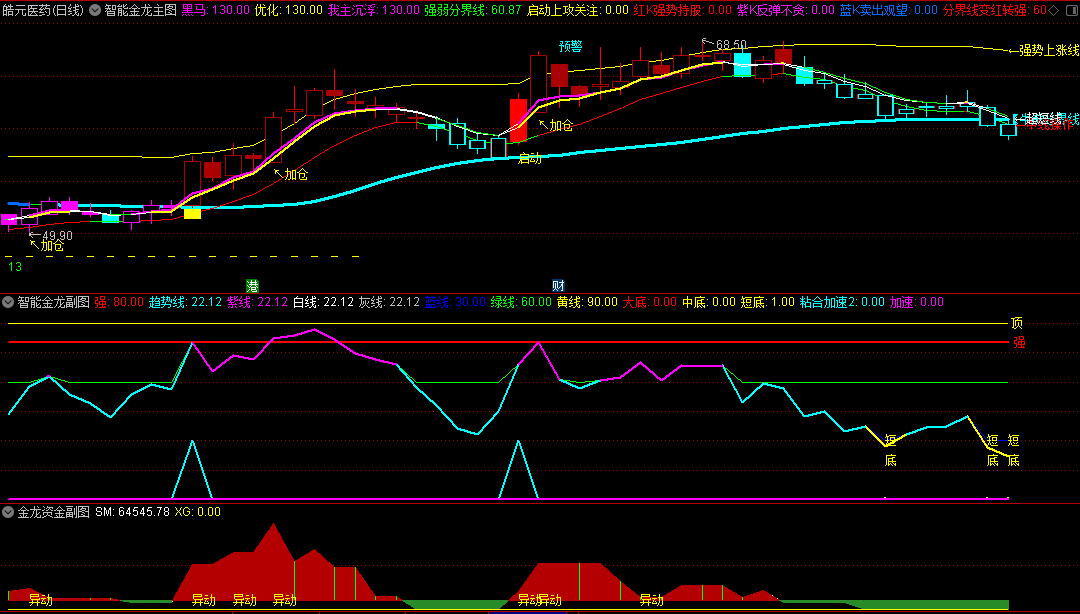Click the 强: 80.00 sub-chart value

point(119,302)
